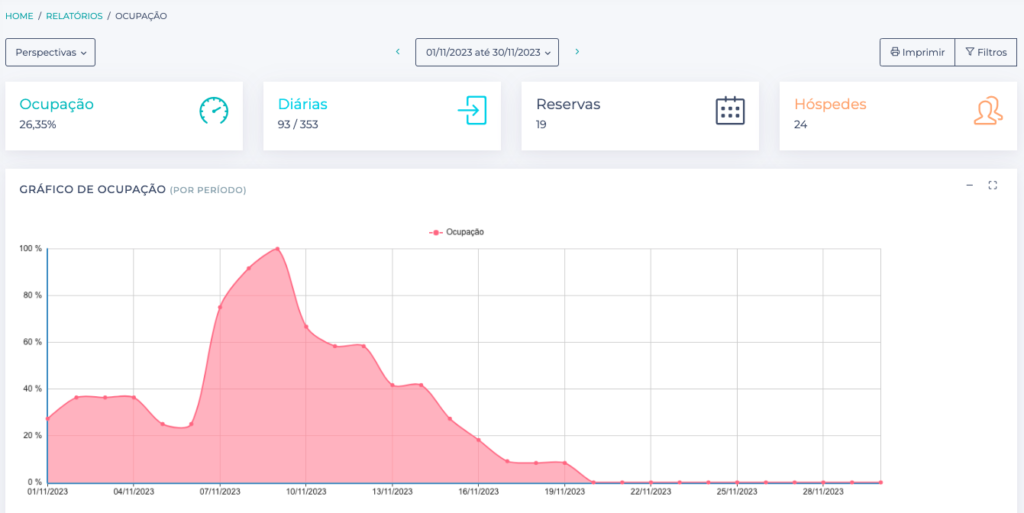Click the chart data point above 13/11/2023
This screenshot has height=513, width=1024.
click(392, 385)
